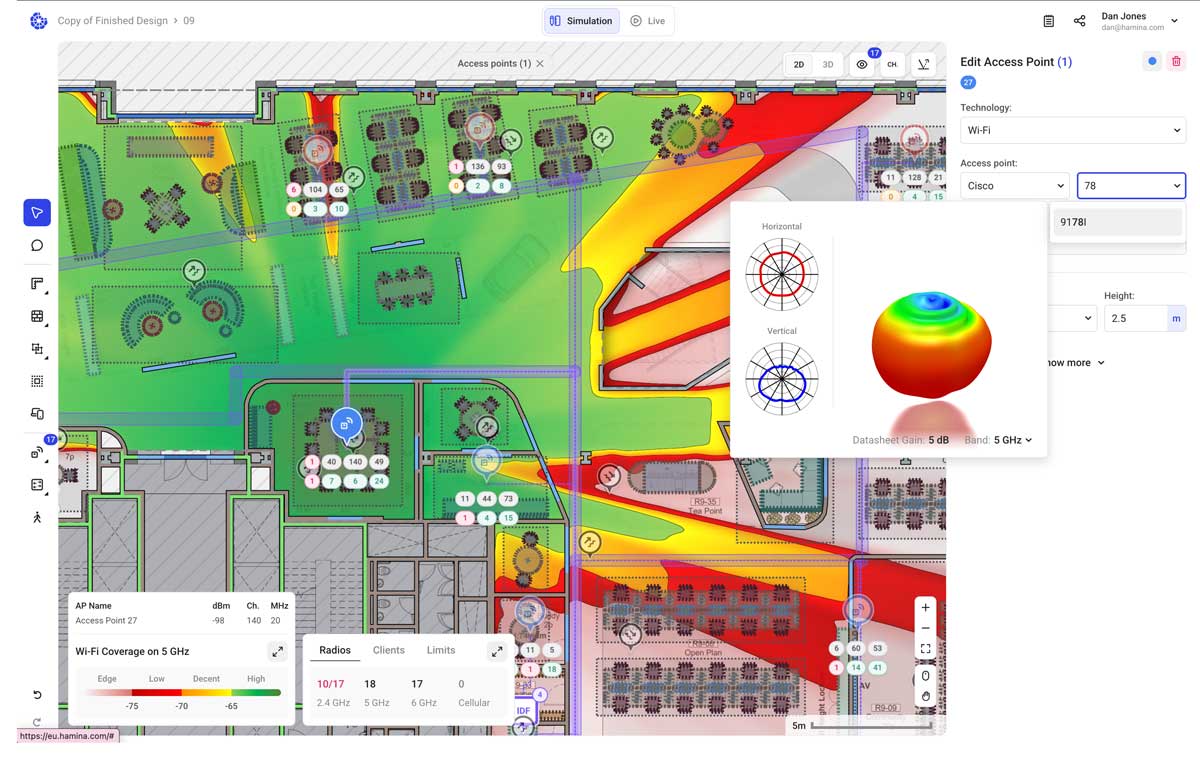This screenshot has height=762, width=1200.
Task: Switch map to 2D view
Action: point(799,64)
